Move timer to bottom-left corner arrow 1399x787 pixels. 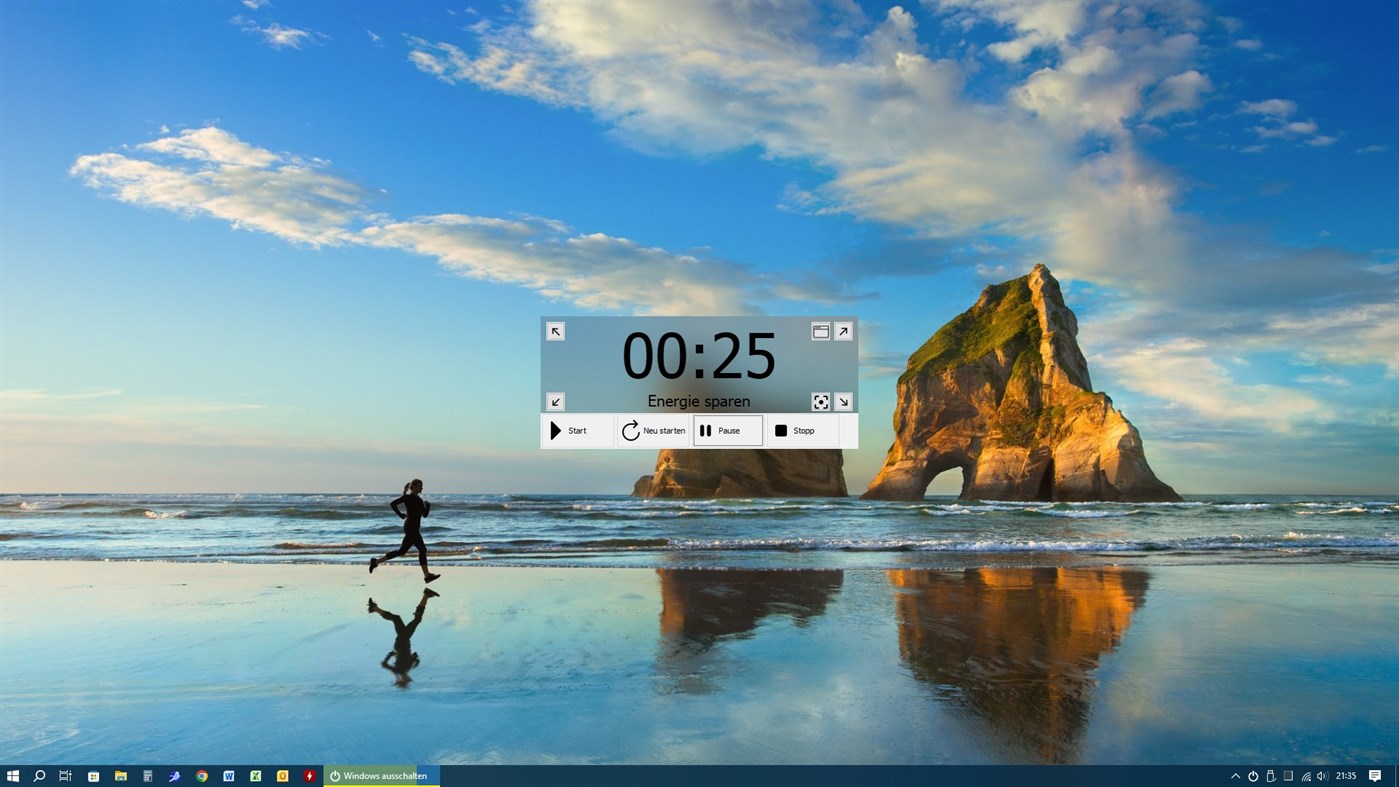tap(555, 402)
